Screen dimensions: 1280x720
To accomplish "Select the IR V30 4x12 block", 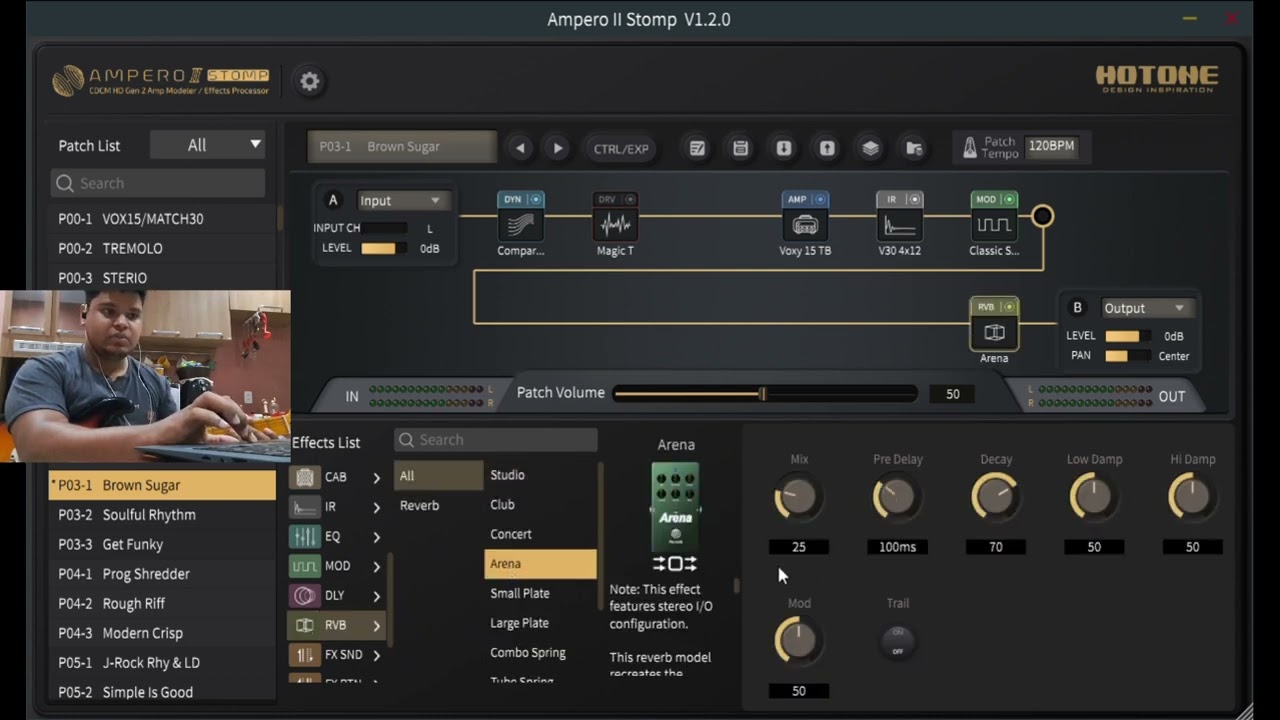I will tap(900, 225).
